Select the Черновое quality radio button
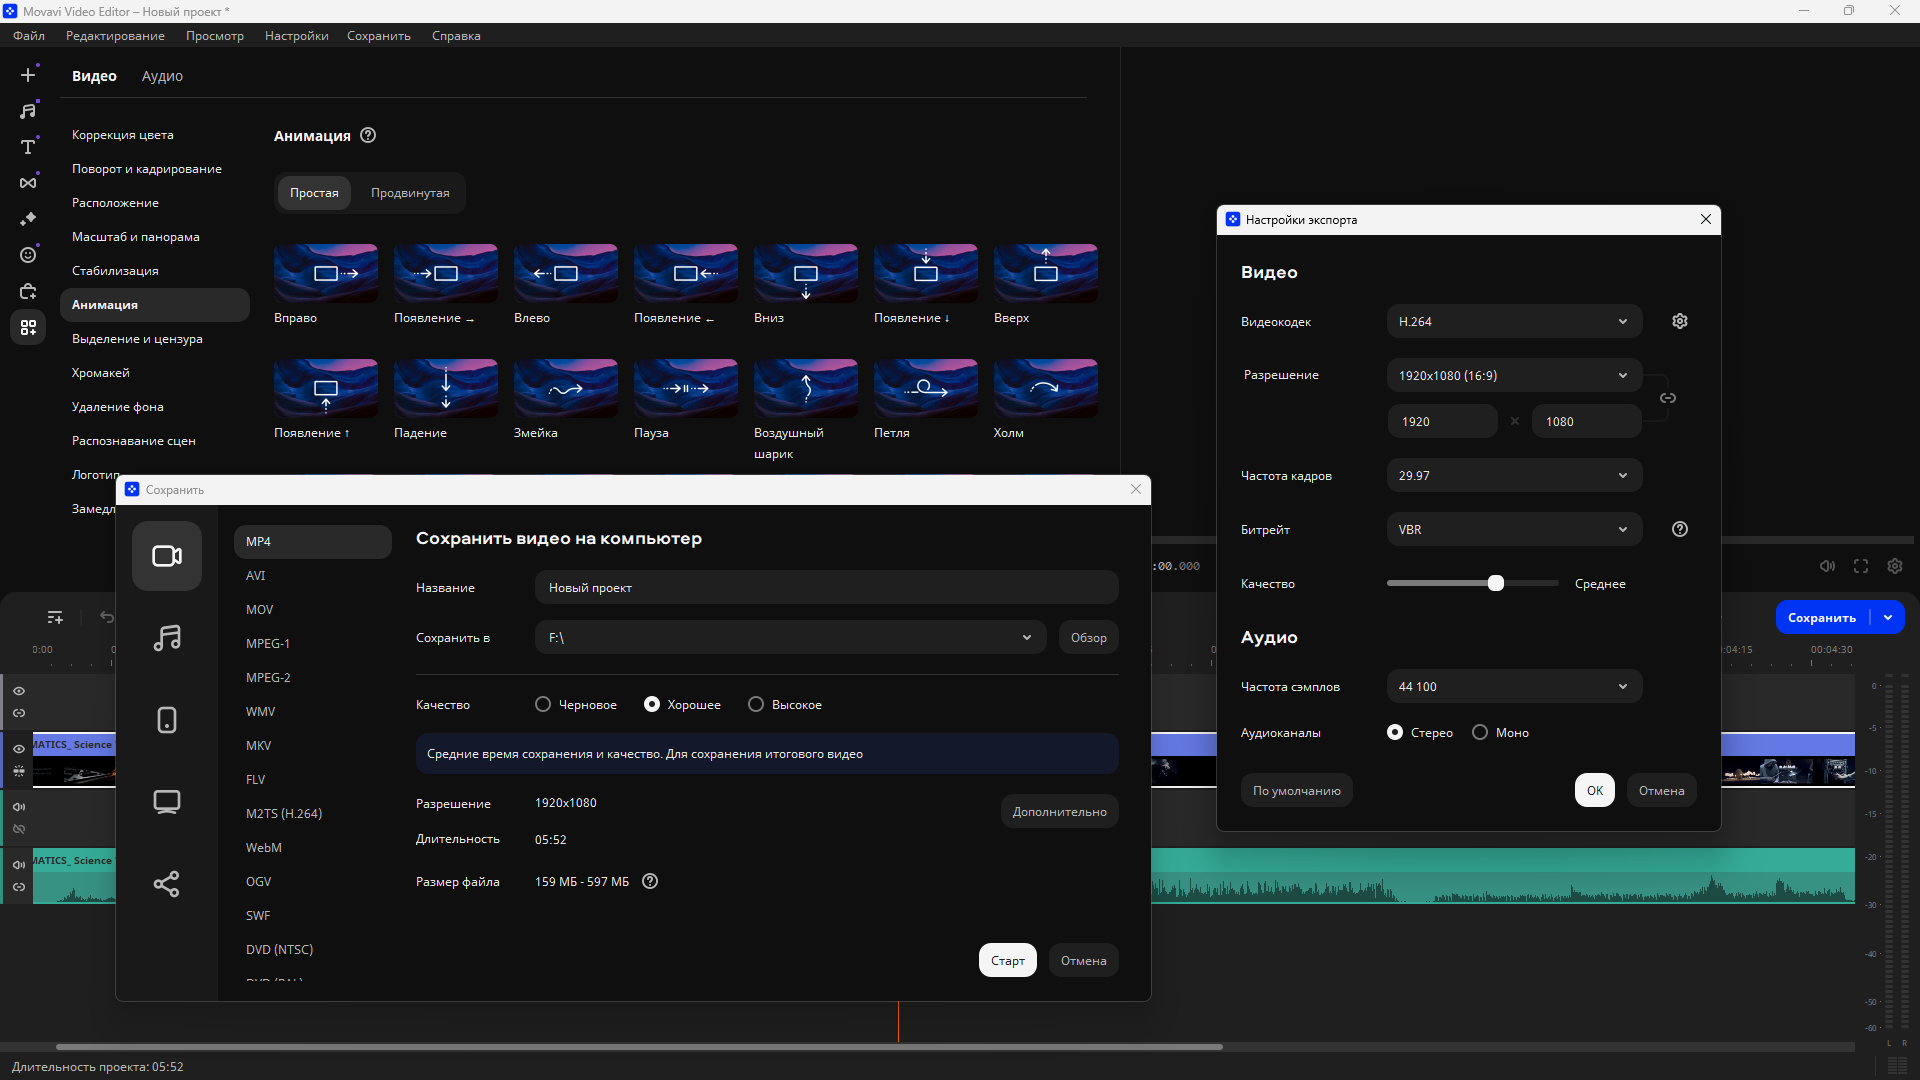This screenshot has height=1080, width=1920. tap(543, 705)
